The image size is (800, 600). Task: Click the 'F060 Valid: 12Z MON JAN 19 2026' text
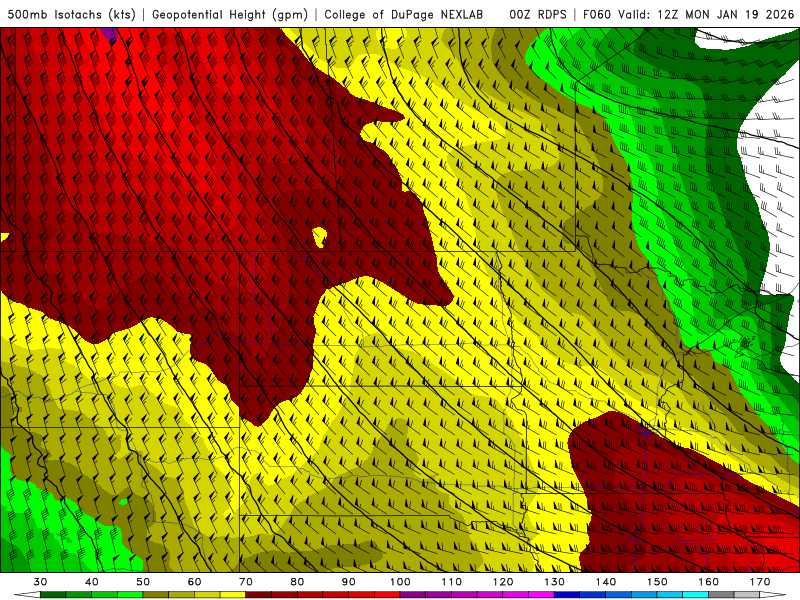pos(688,14)
